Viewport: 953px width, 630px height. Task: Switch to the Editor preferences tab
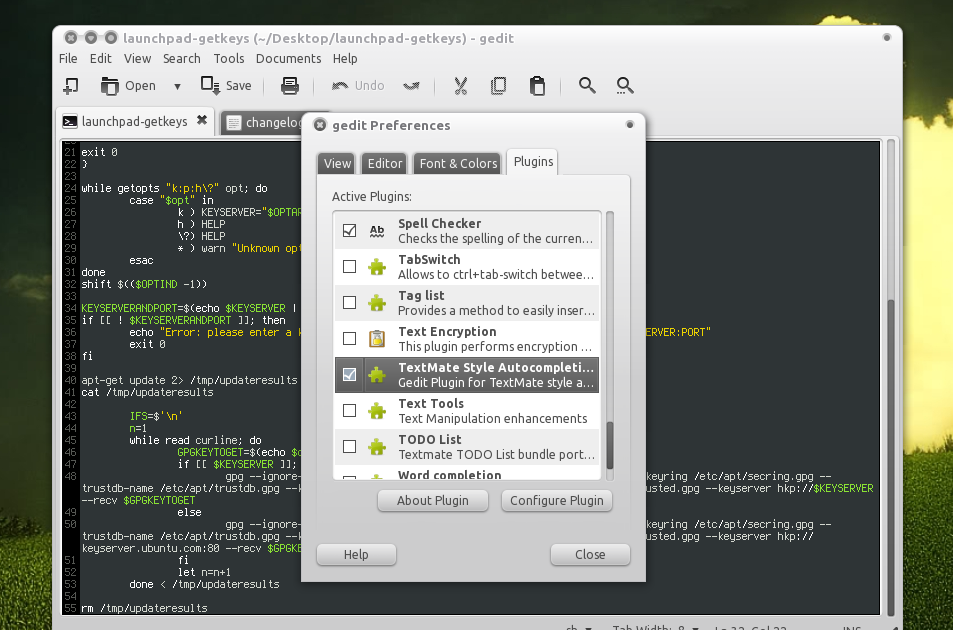(385, 164)
